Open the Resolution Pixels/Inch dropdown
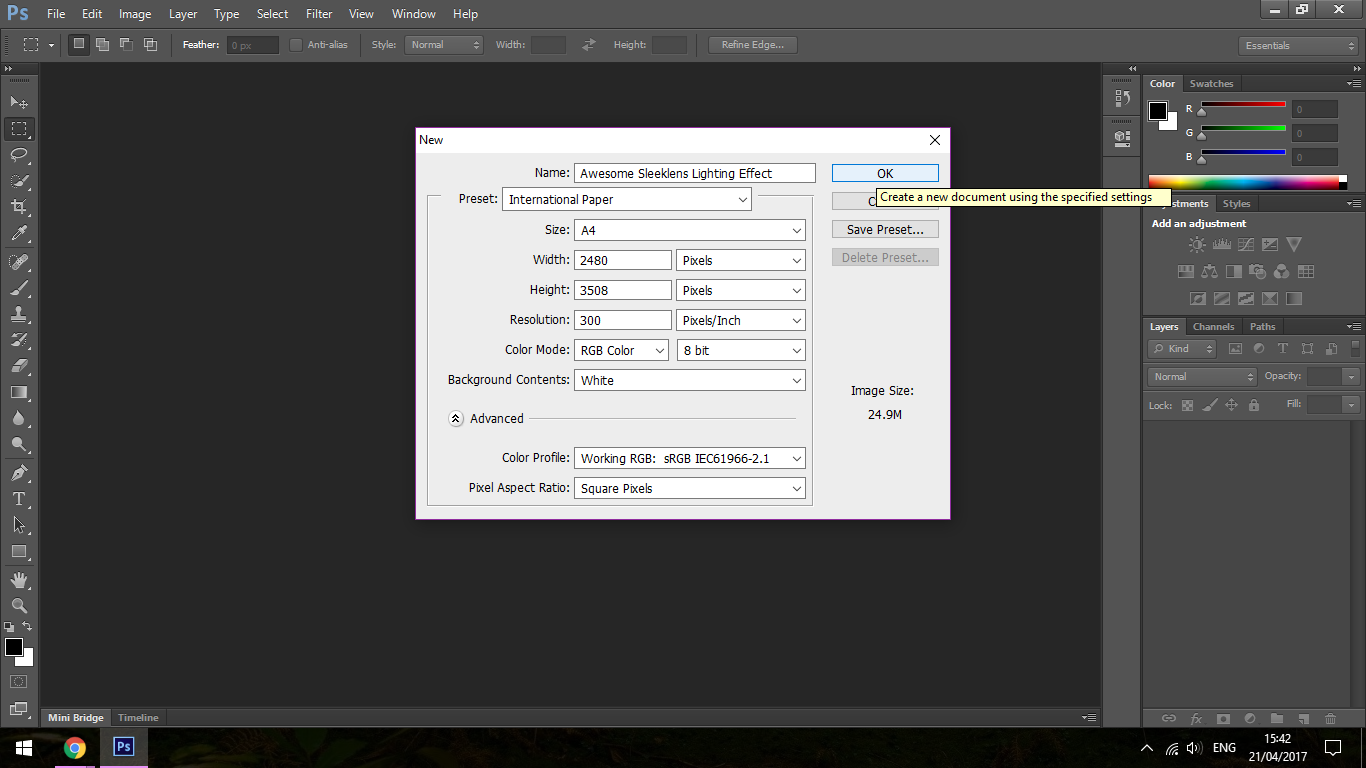 [741, 320]
